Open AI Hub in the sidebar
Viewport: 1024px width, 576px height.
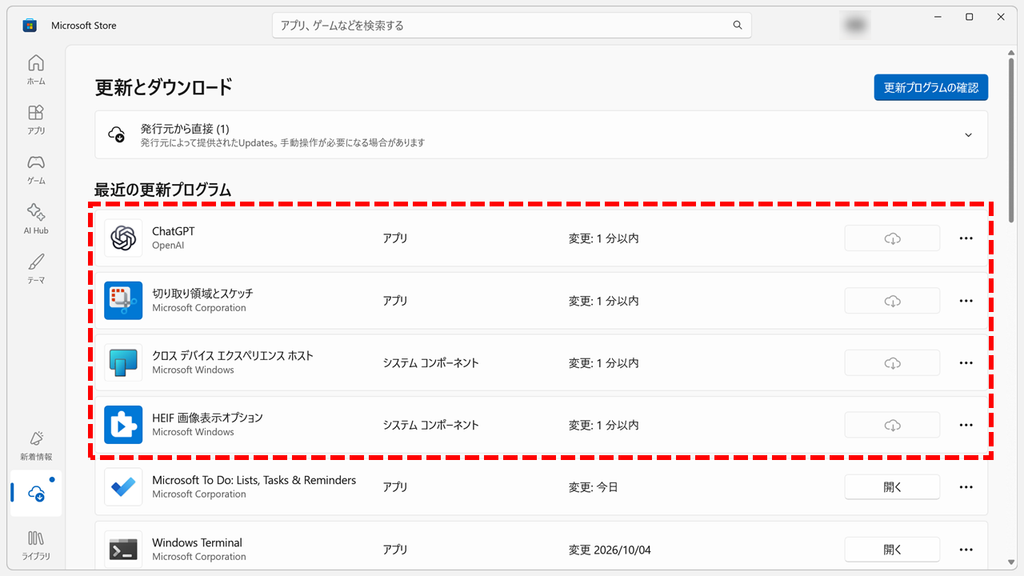pyautogui.click(x=36, y=219)
